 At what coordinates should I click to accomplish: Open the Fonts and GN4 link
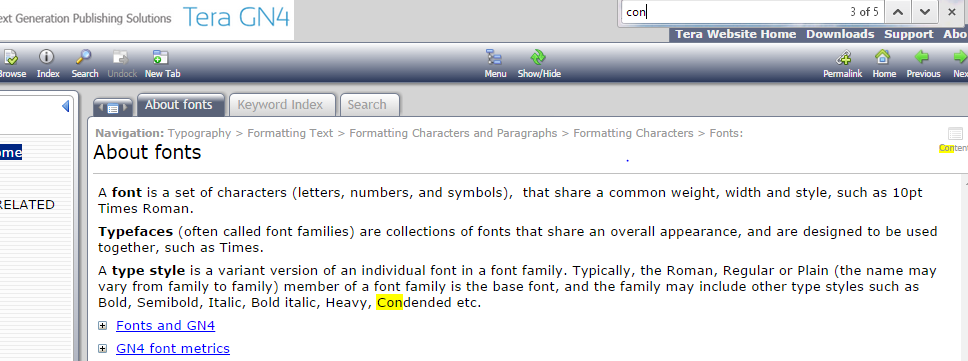[x=165, y=325]
